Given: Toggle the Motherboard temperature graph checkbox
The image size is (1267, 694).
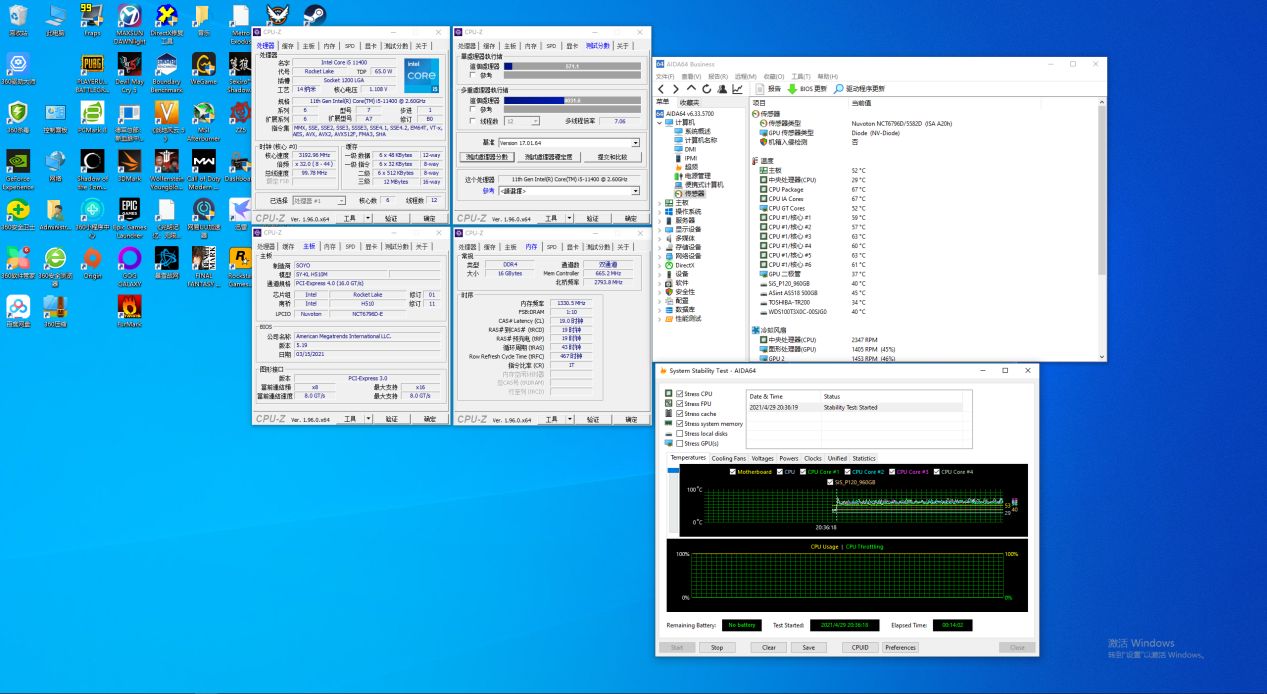Looking at the screenshot, I should [734, 471].
